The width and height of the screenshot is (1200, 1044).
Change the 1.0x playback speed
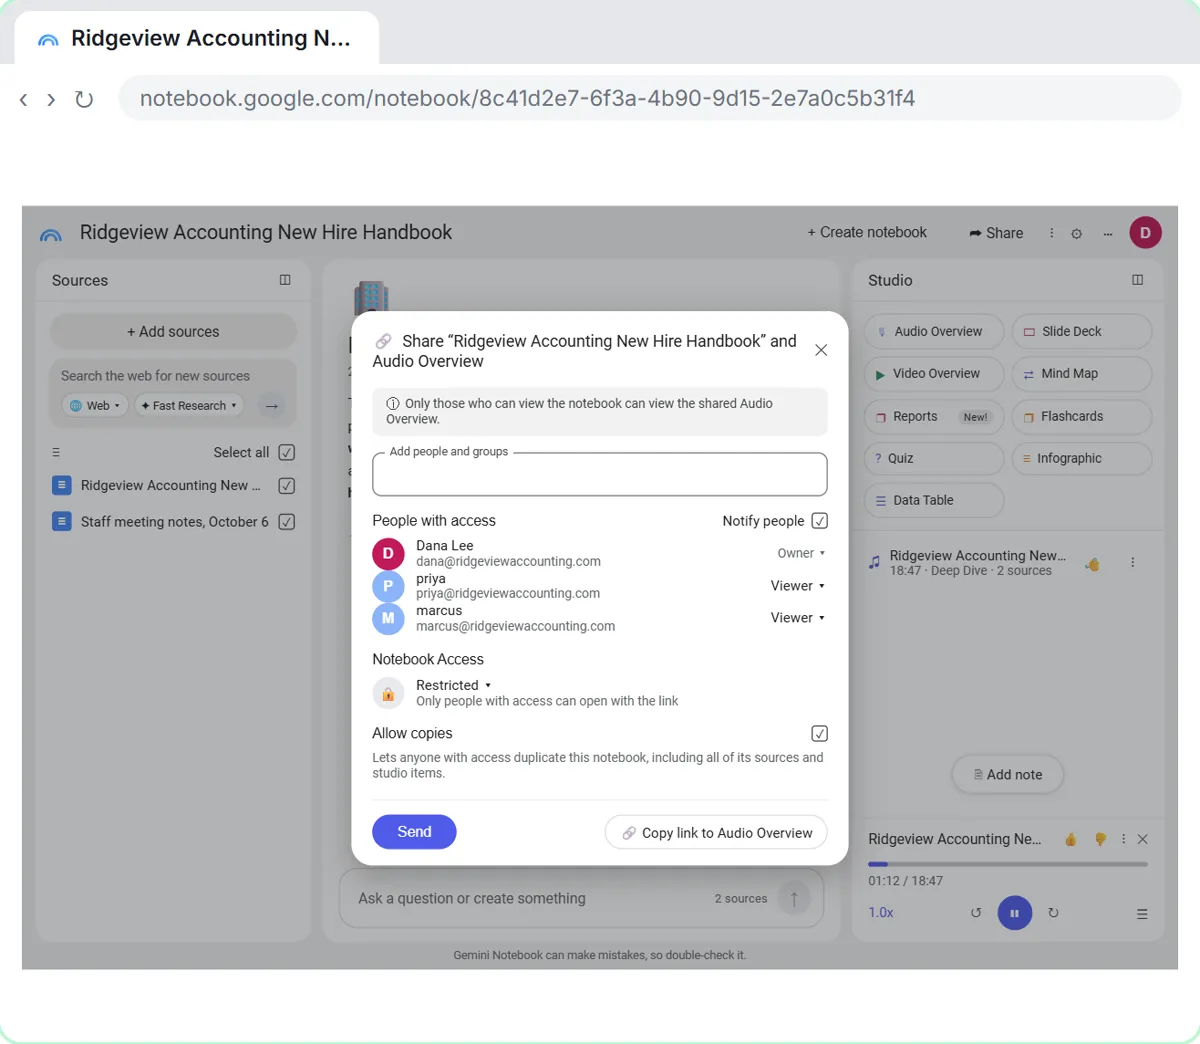tap(881, 913)
